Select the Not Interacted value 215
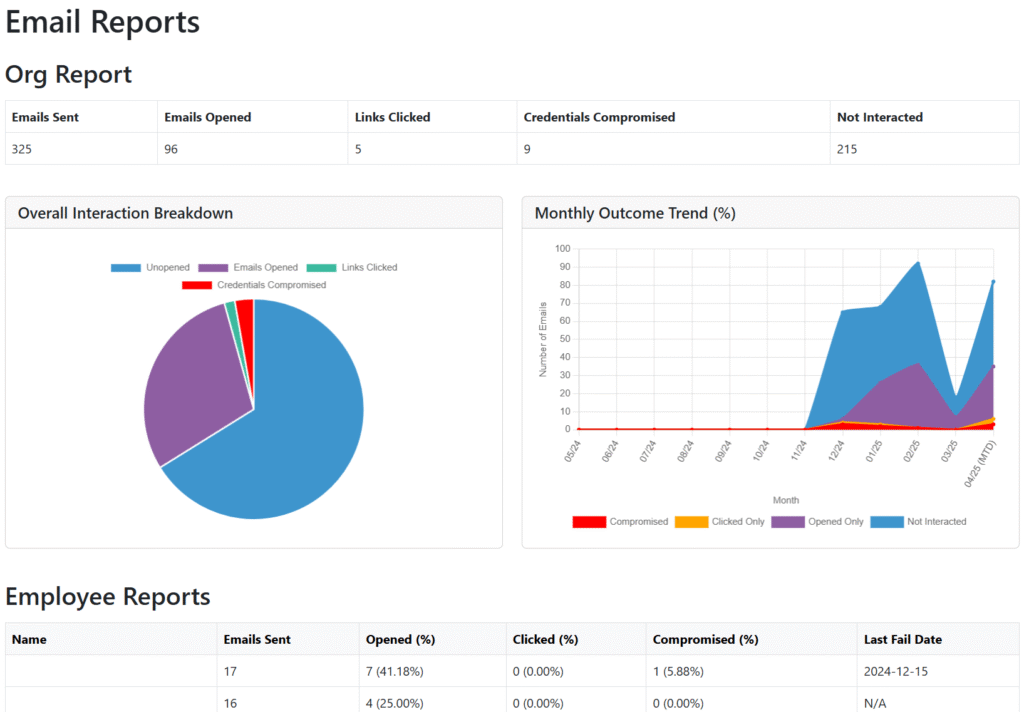The height and width of the screenshot is (712, 1024). (x=844, y=148)
